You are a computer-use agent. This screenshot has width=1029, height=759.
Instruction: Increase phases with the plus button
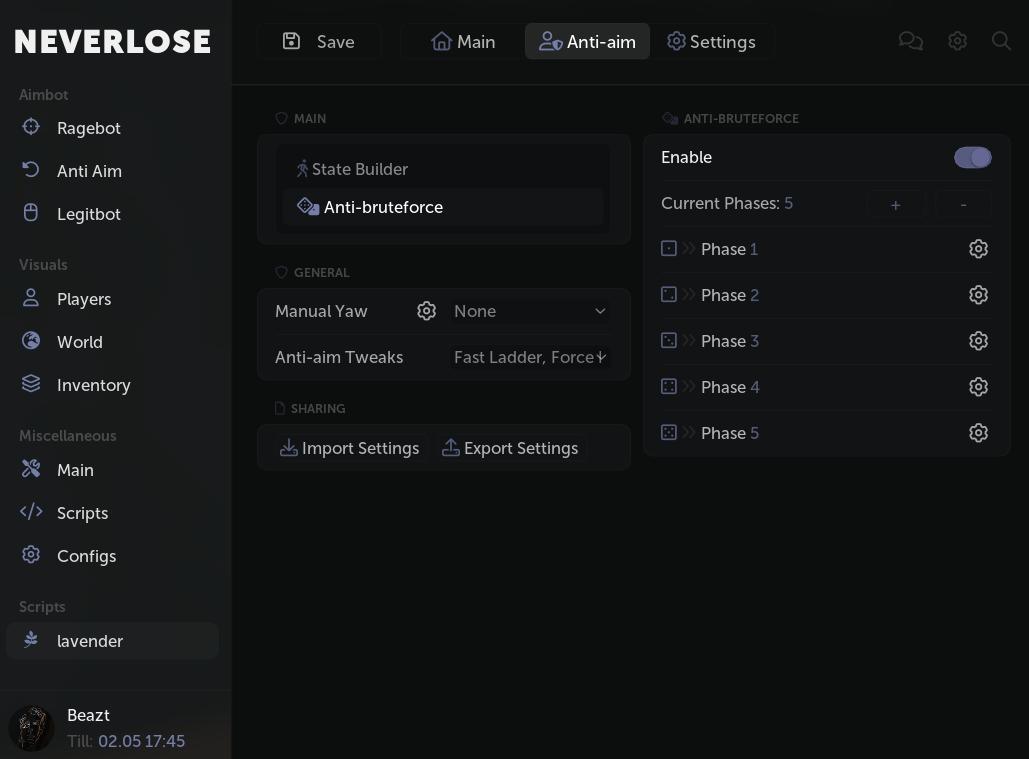pyautogui.click(x=895, y=204)
